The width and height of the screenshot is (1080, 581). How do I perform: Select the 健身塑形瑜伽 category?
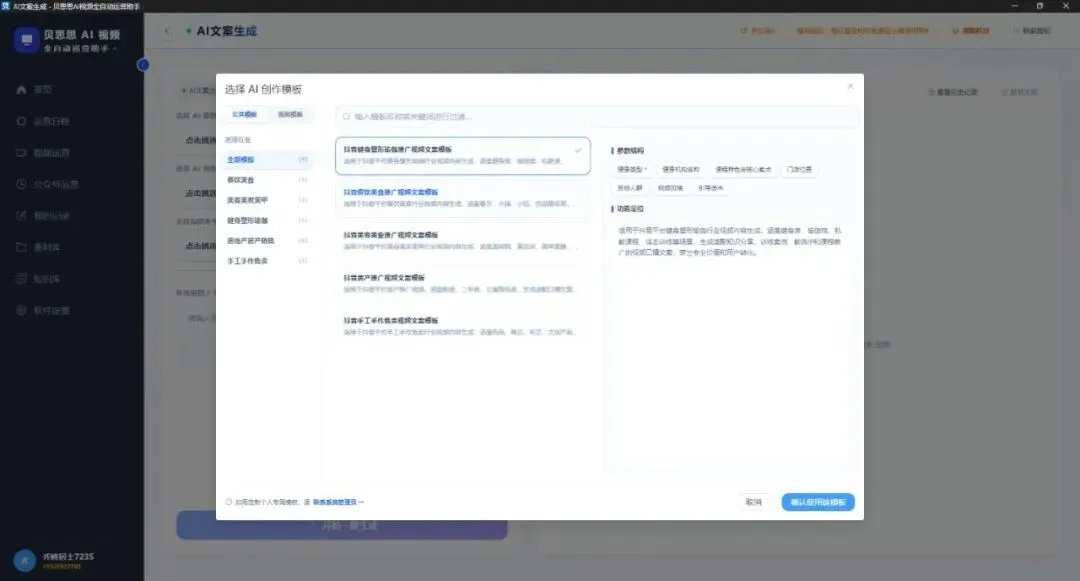click(267, 220)
